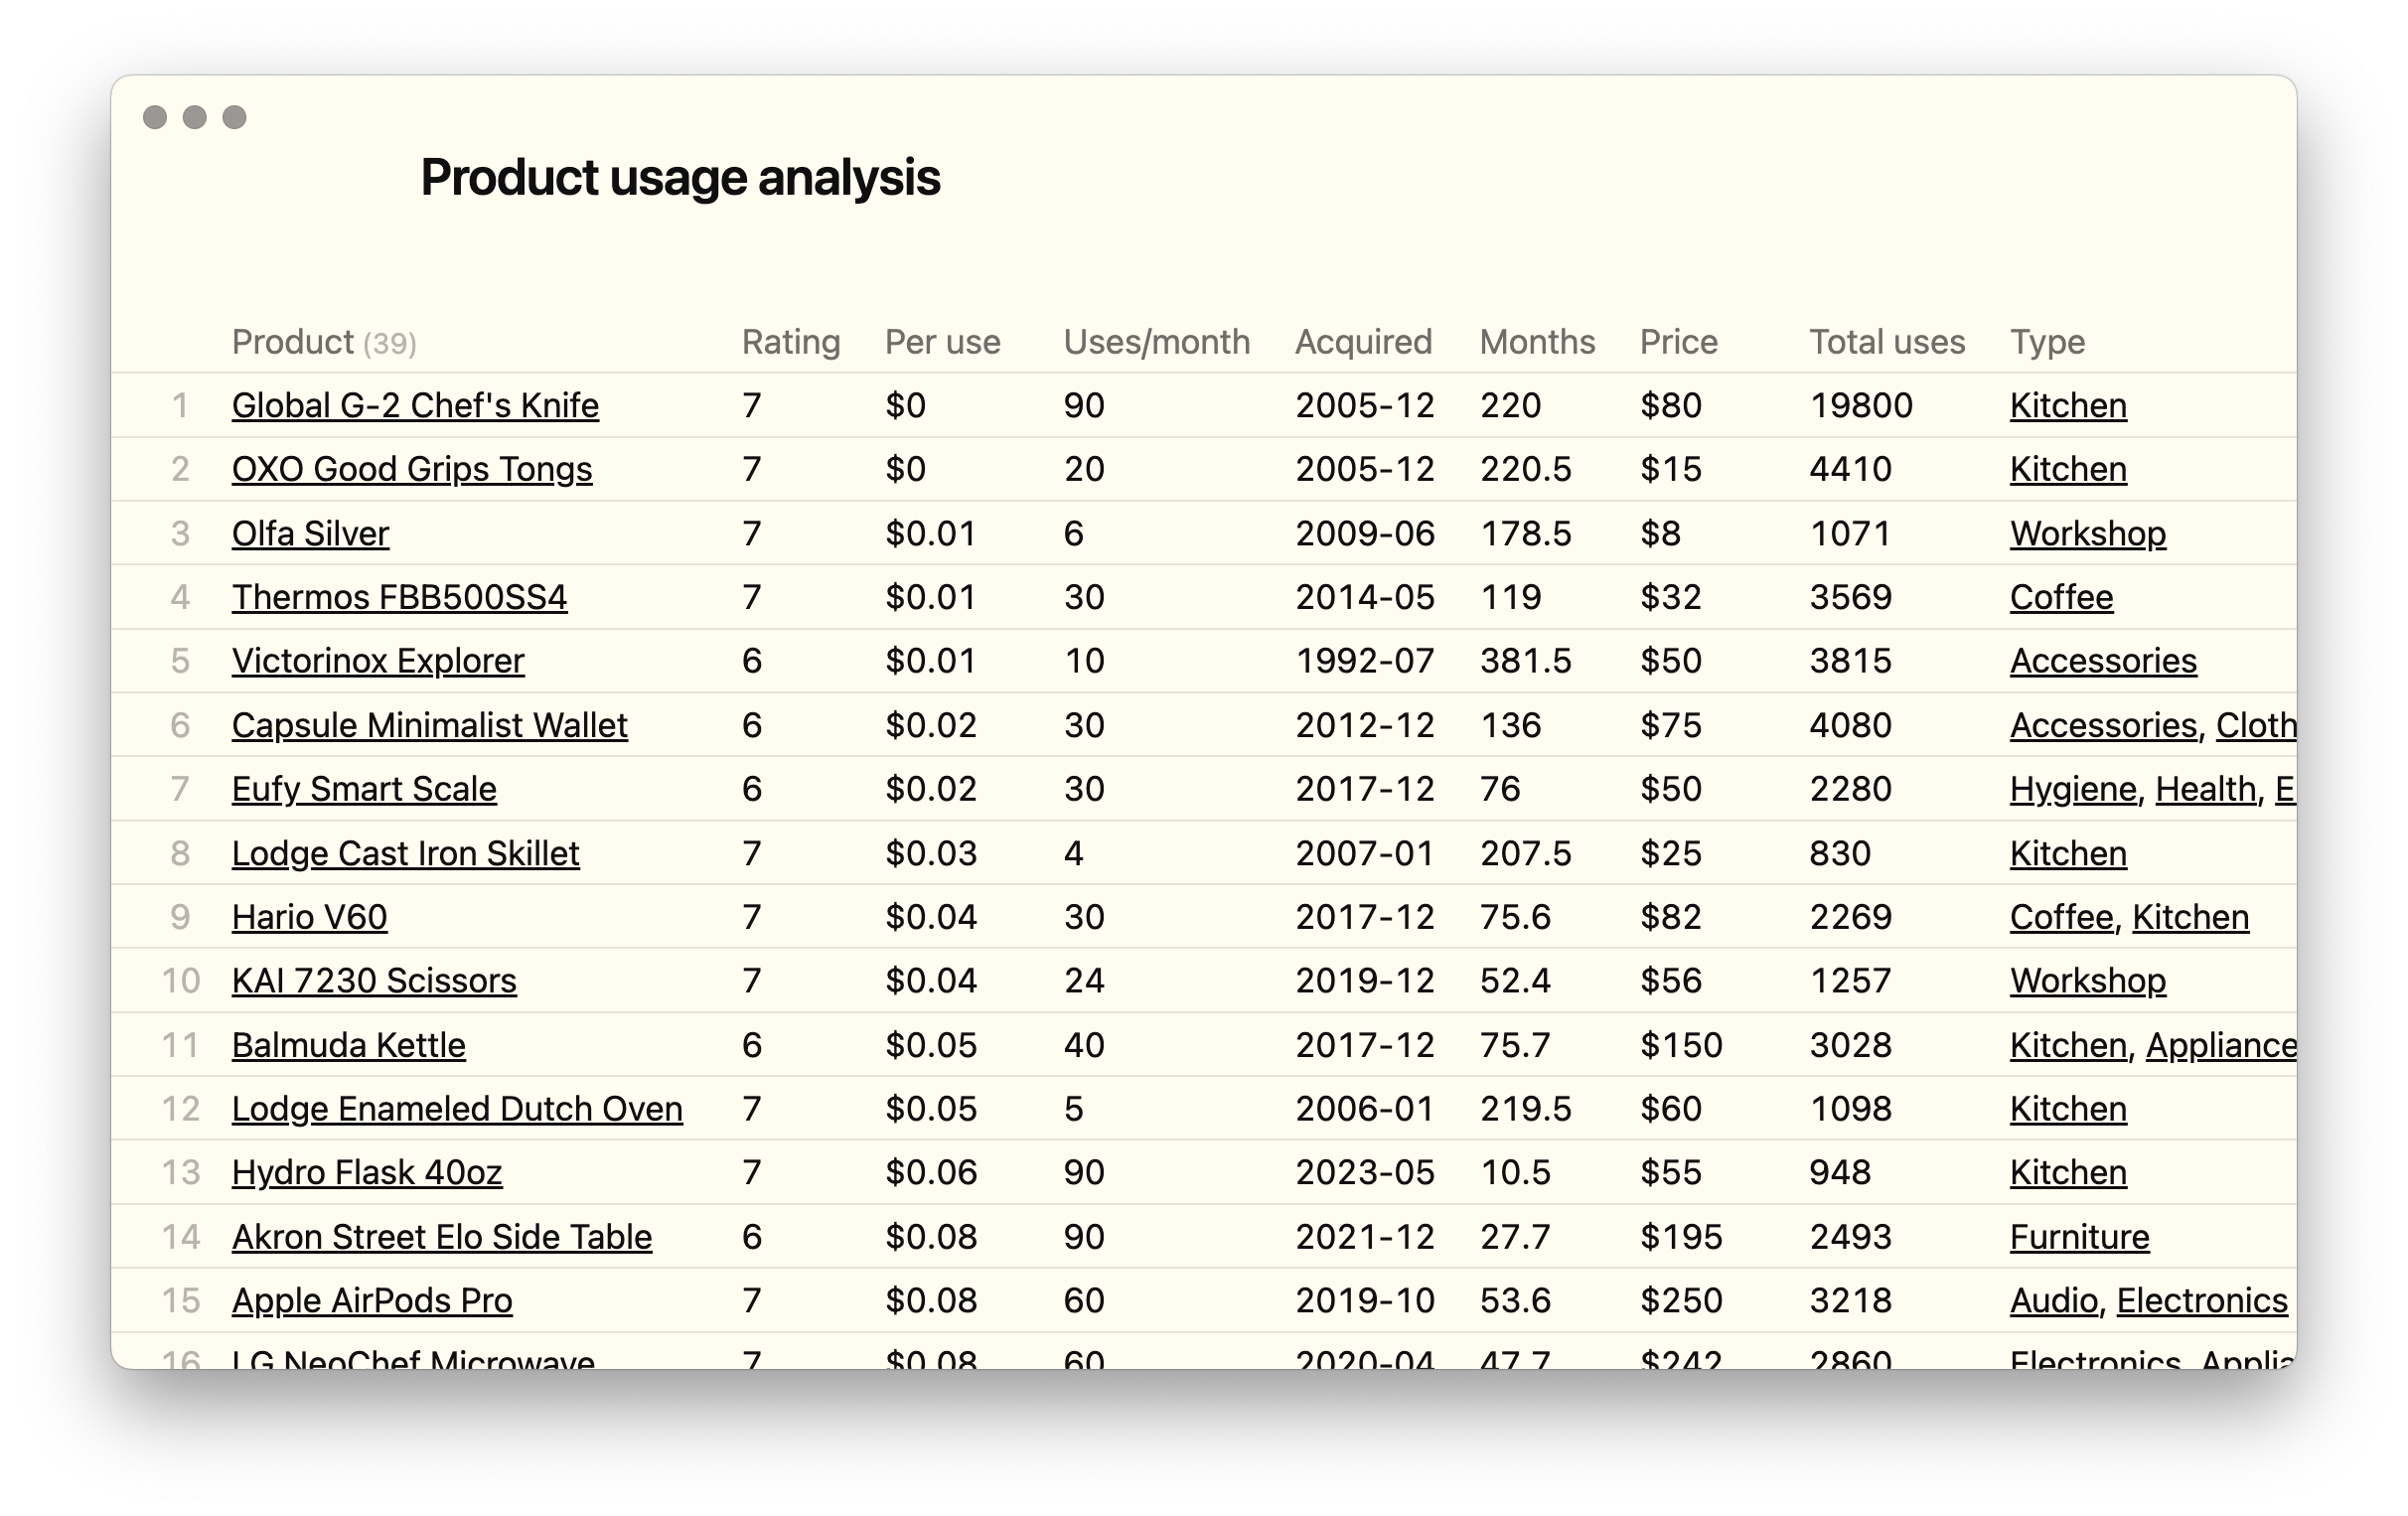The image size is (2408, 1516).
Task: Select the $195 price cell
Action: point(1681,1237)
